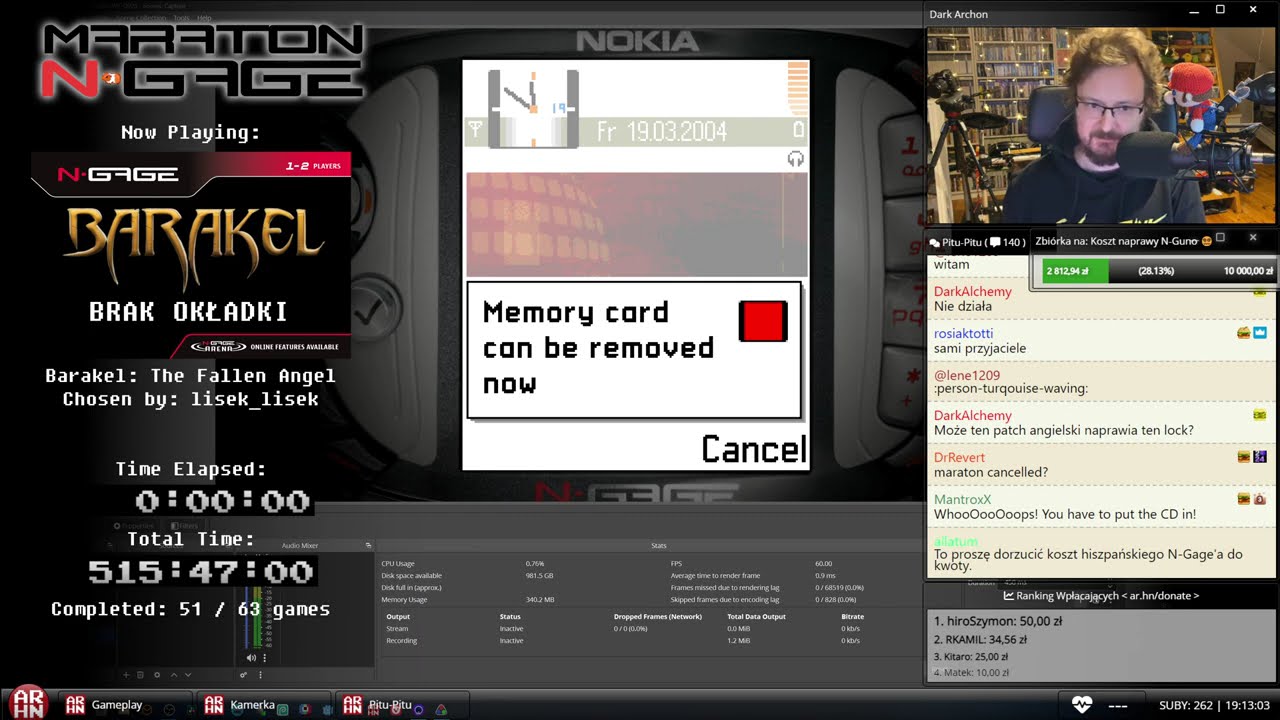
Task: Click the Dark Archon webcam feed
Action: click(1101, 125)
